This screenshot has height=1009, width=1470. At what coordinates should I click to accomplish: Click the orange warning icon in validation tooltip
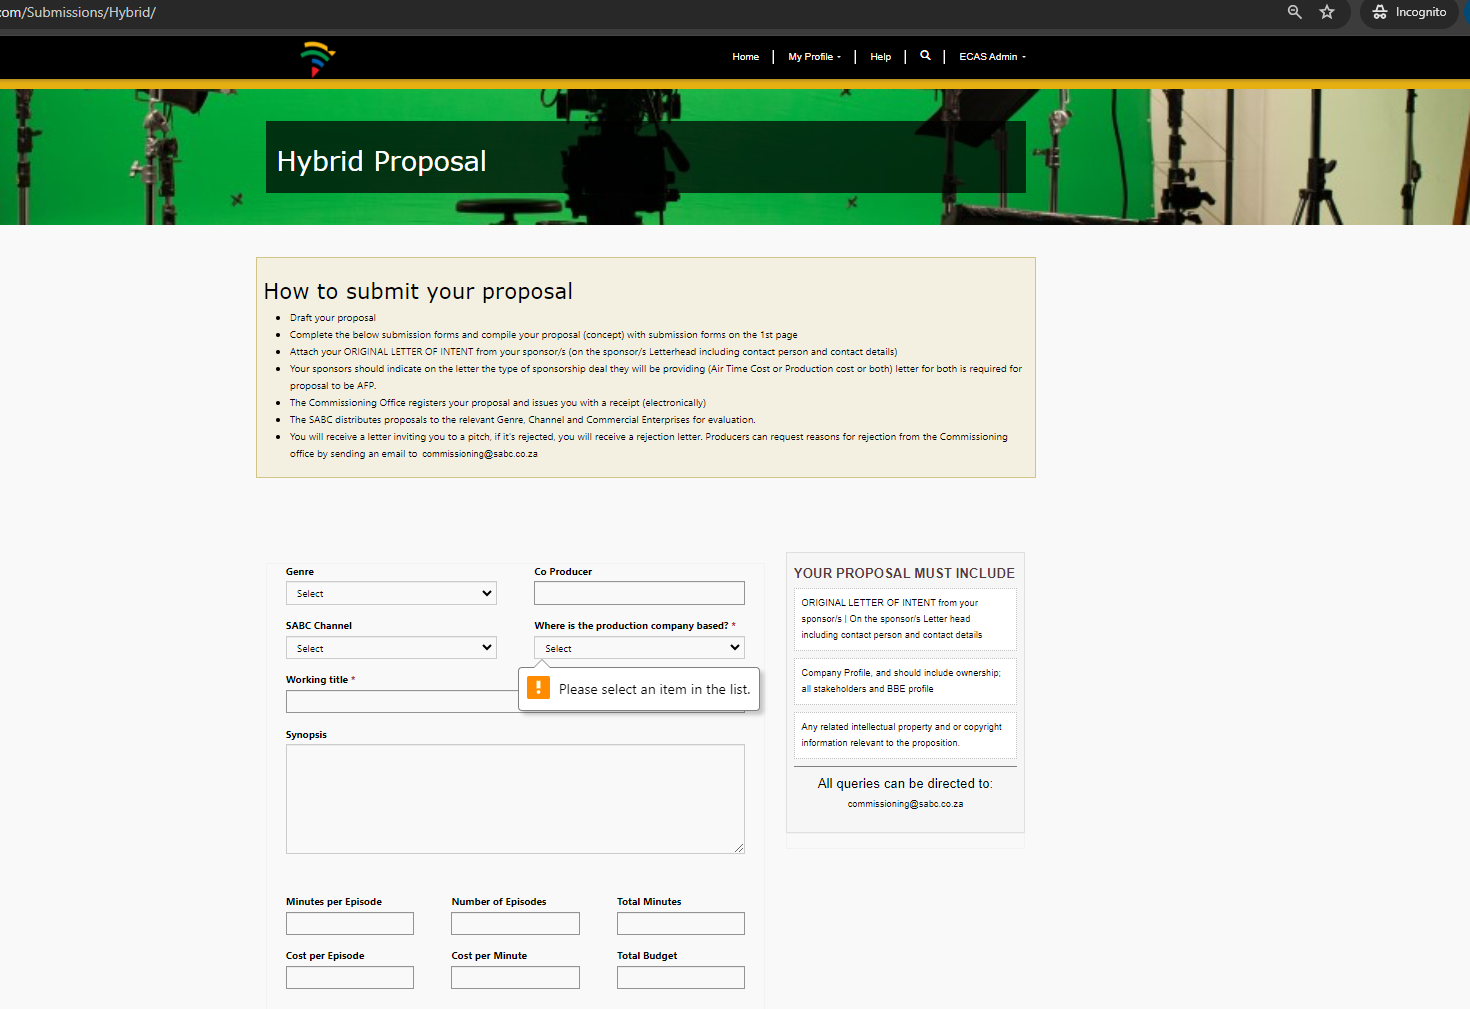538,688
